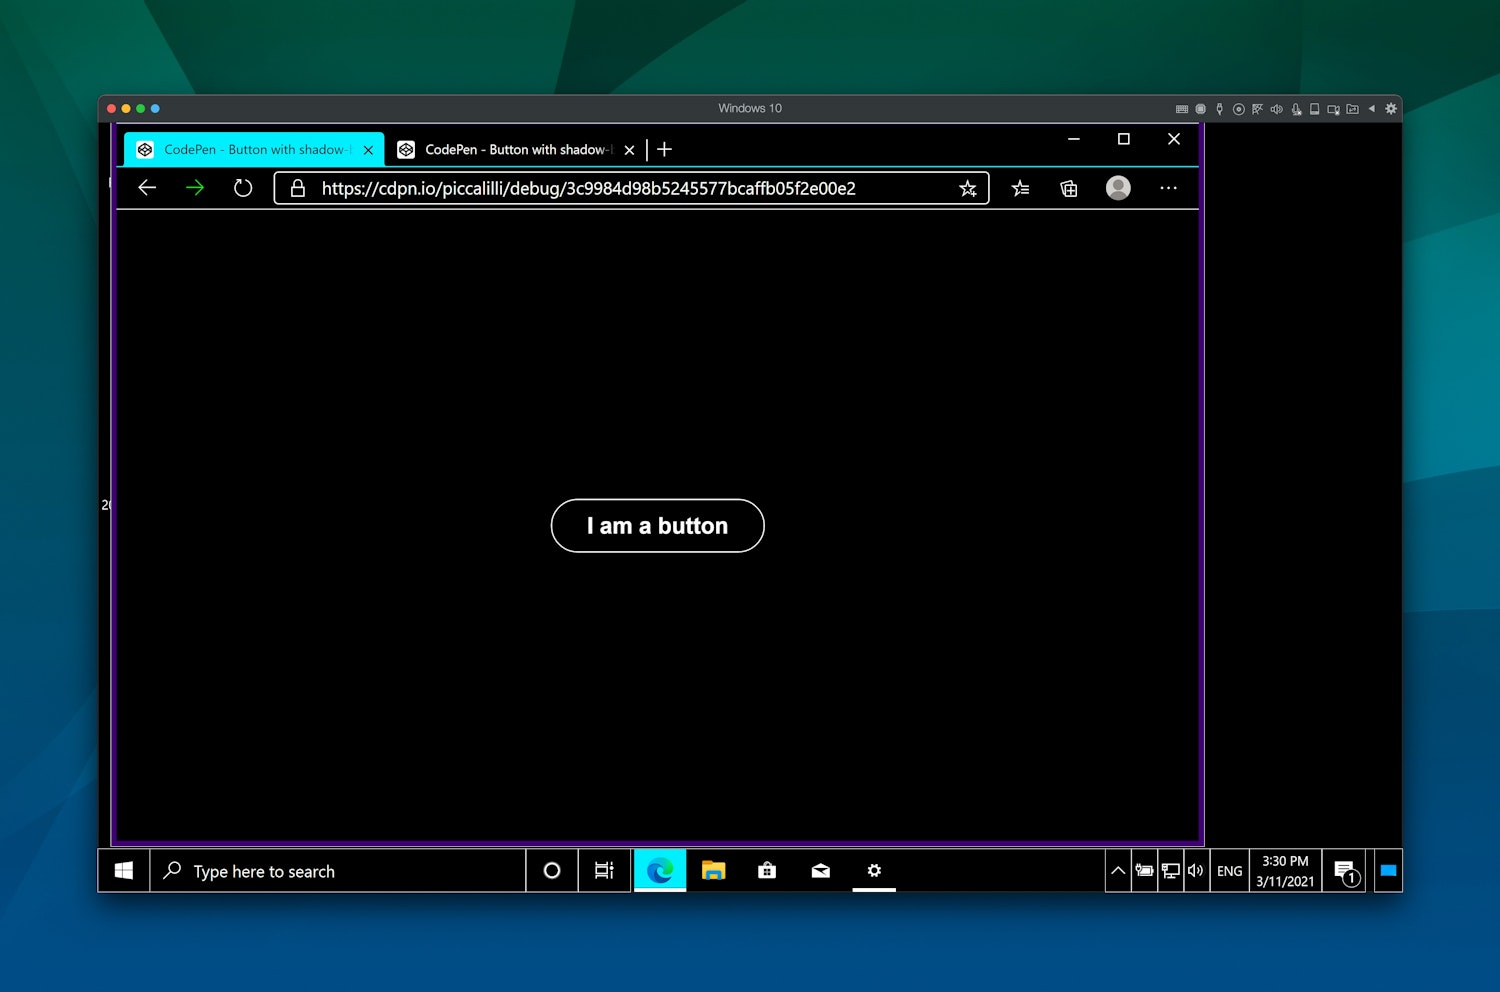Open a new tab with the plus button

[664, 150]
